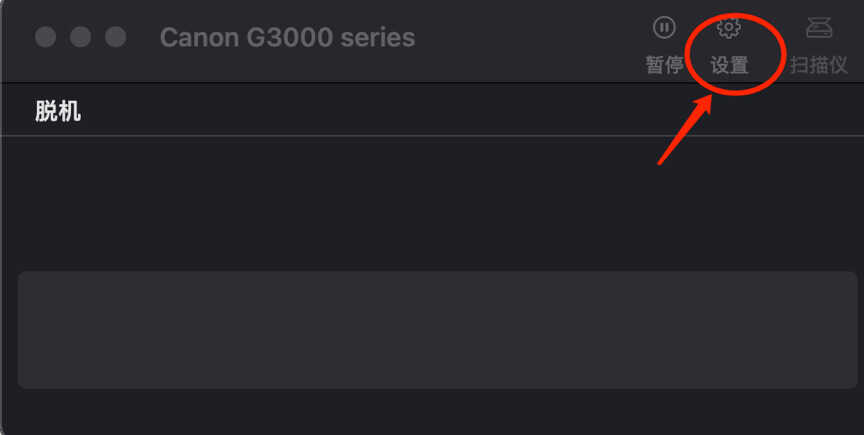Open the scanner icon in the toolbar
Viewport: 864px width, 435px height.
[x=818, y=28]
